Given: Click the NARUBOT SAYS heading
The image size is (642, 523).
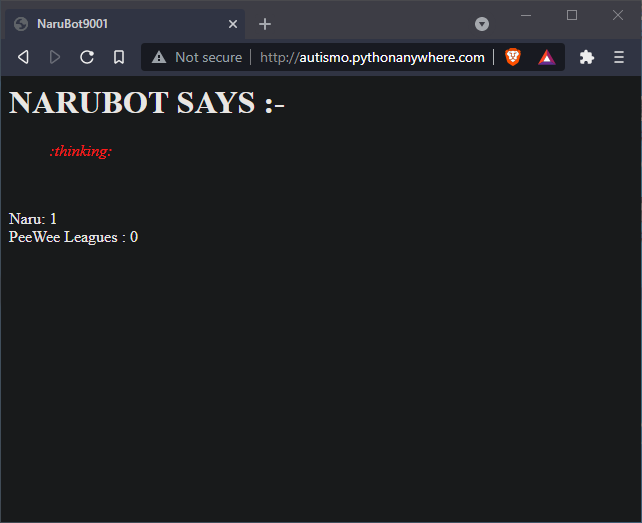Looking at the screenshot, I should [x=147, y=102].
